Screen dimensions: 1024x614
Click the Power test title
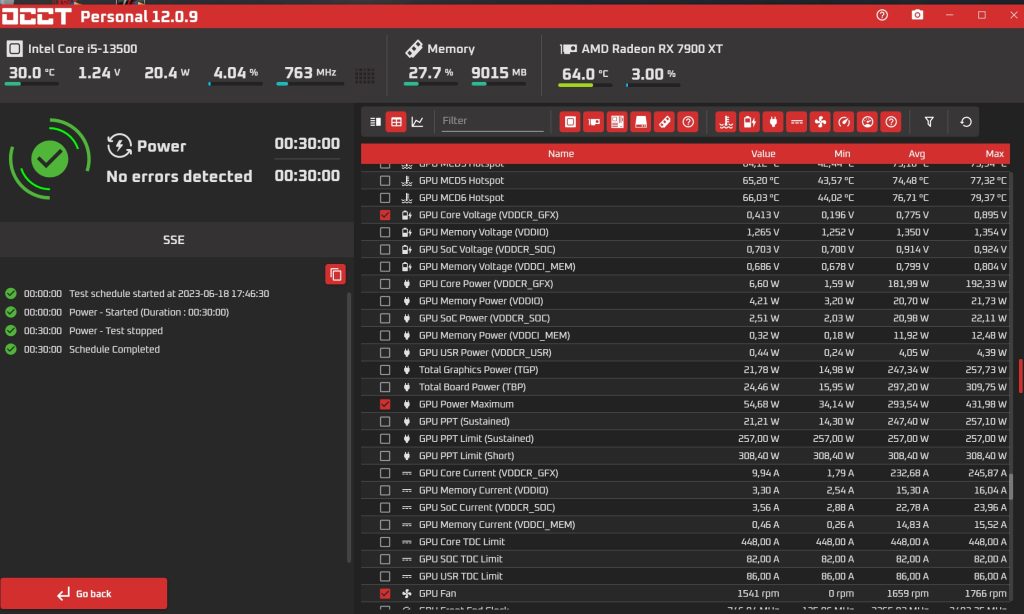[161, 146]
